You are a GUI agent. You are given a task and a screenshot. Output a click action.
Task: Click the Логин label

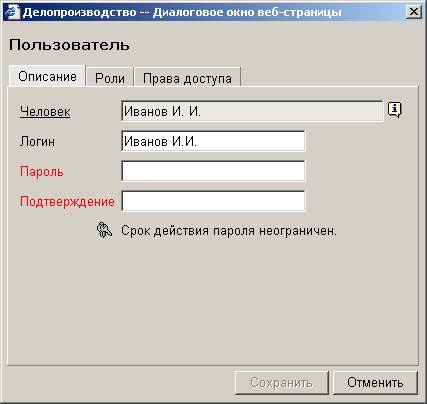37,141
